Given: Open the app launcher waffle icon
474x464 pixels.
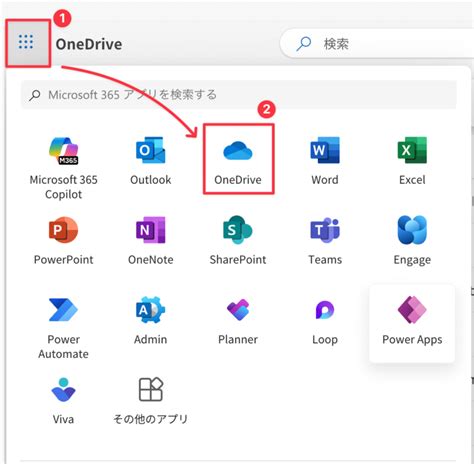Looking at the screenshot, I should click(26, 42).
